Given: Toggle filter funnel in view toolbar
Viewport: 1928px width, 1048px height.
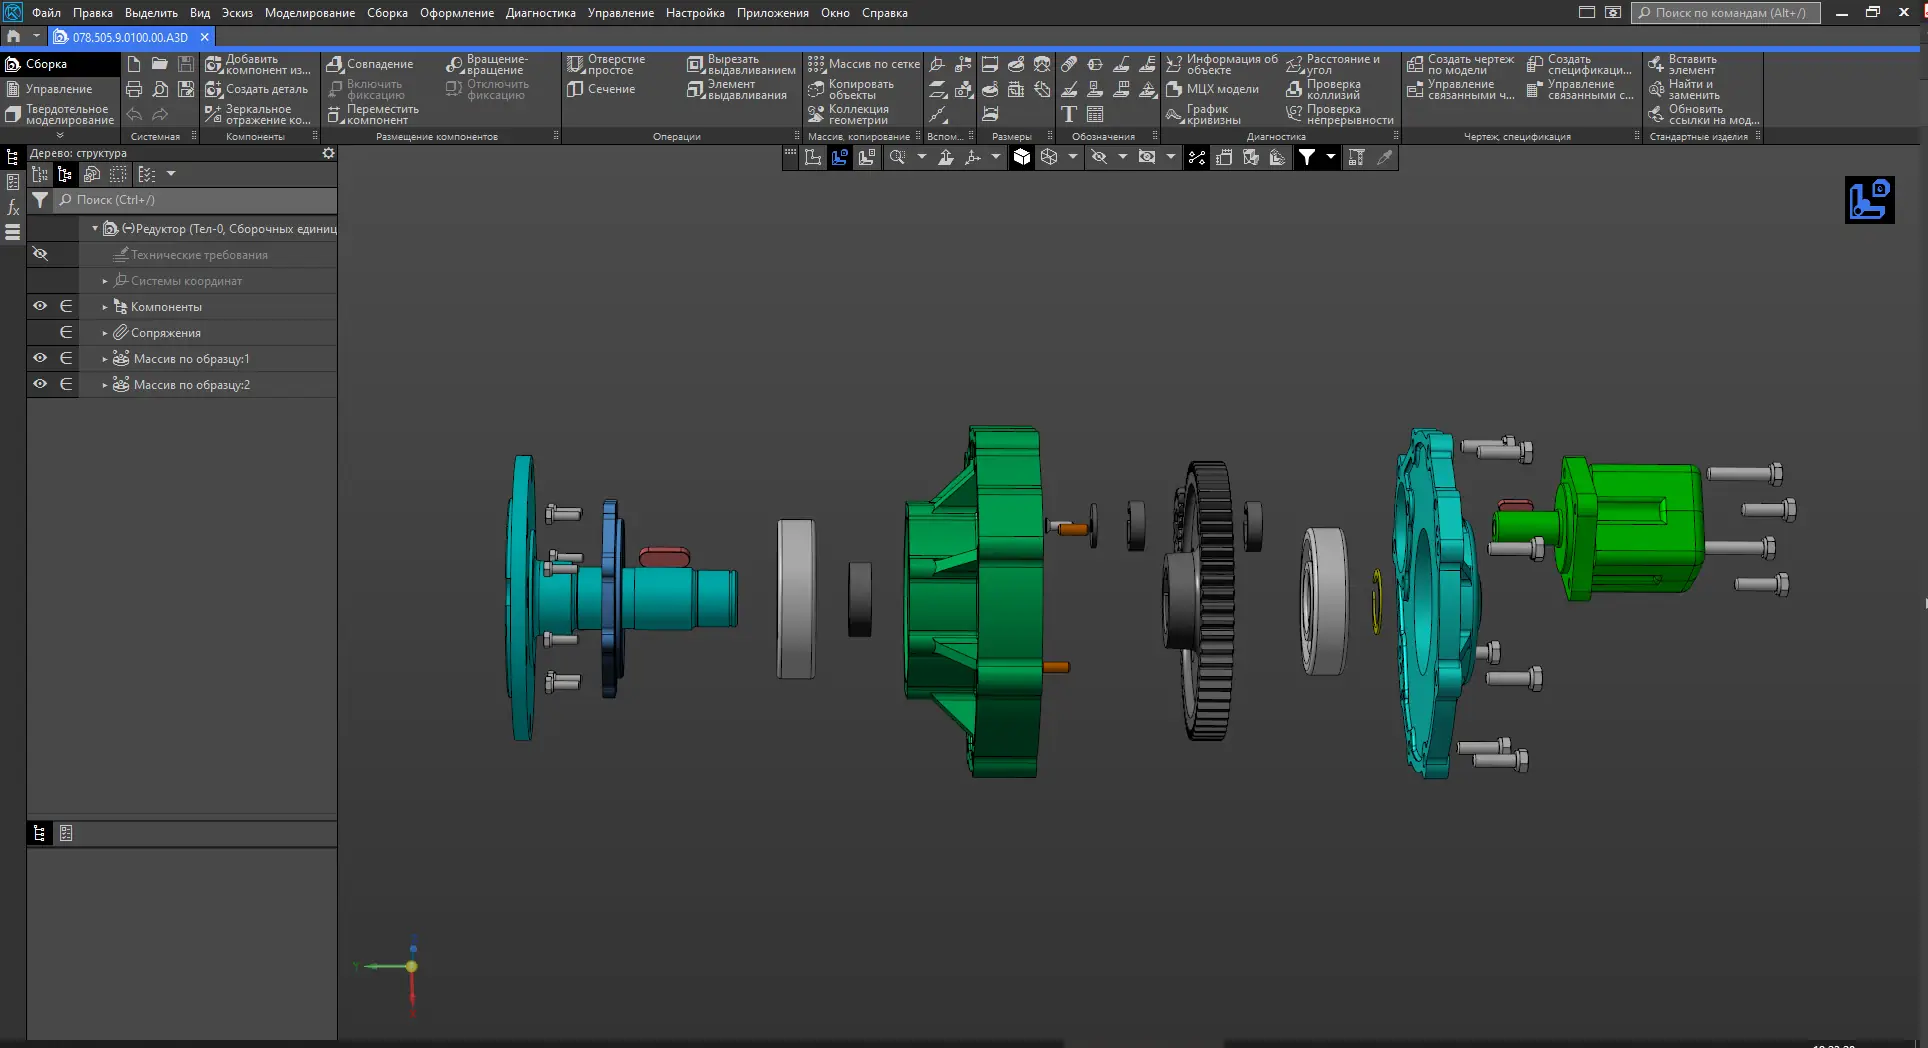Looking at the screenshot, I should [x=1306, y=157].
